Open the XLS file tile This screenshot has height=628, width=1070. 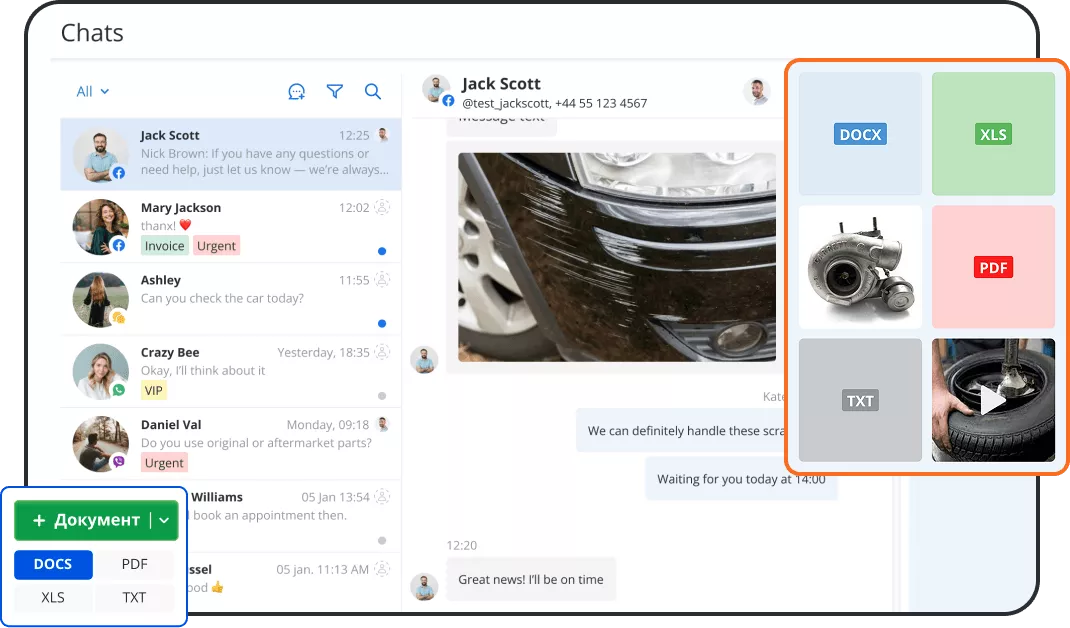point(993,134)
